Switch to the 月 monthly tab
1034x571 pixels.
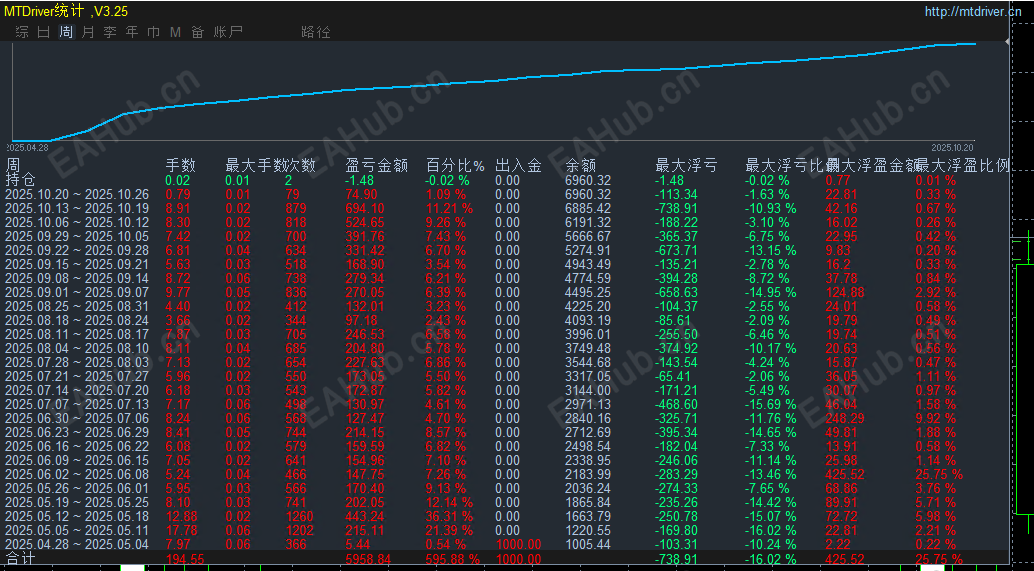click(x=88, y=32)
